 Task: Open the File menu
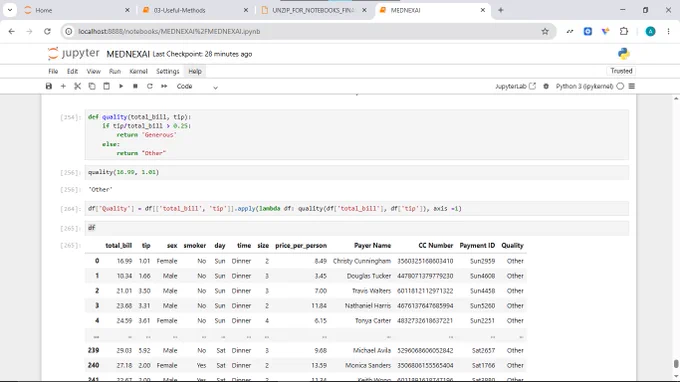point(53,72)
